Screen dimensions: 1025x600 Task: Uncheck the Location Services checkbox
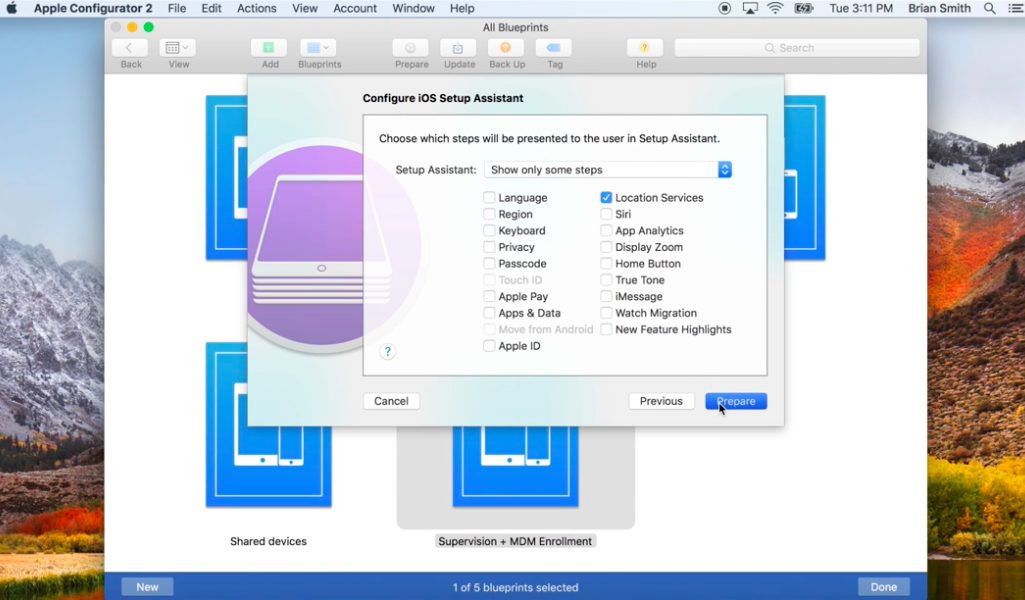tap(606, 197)
